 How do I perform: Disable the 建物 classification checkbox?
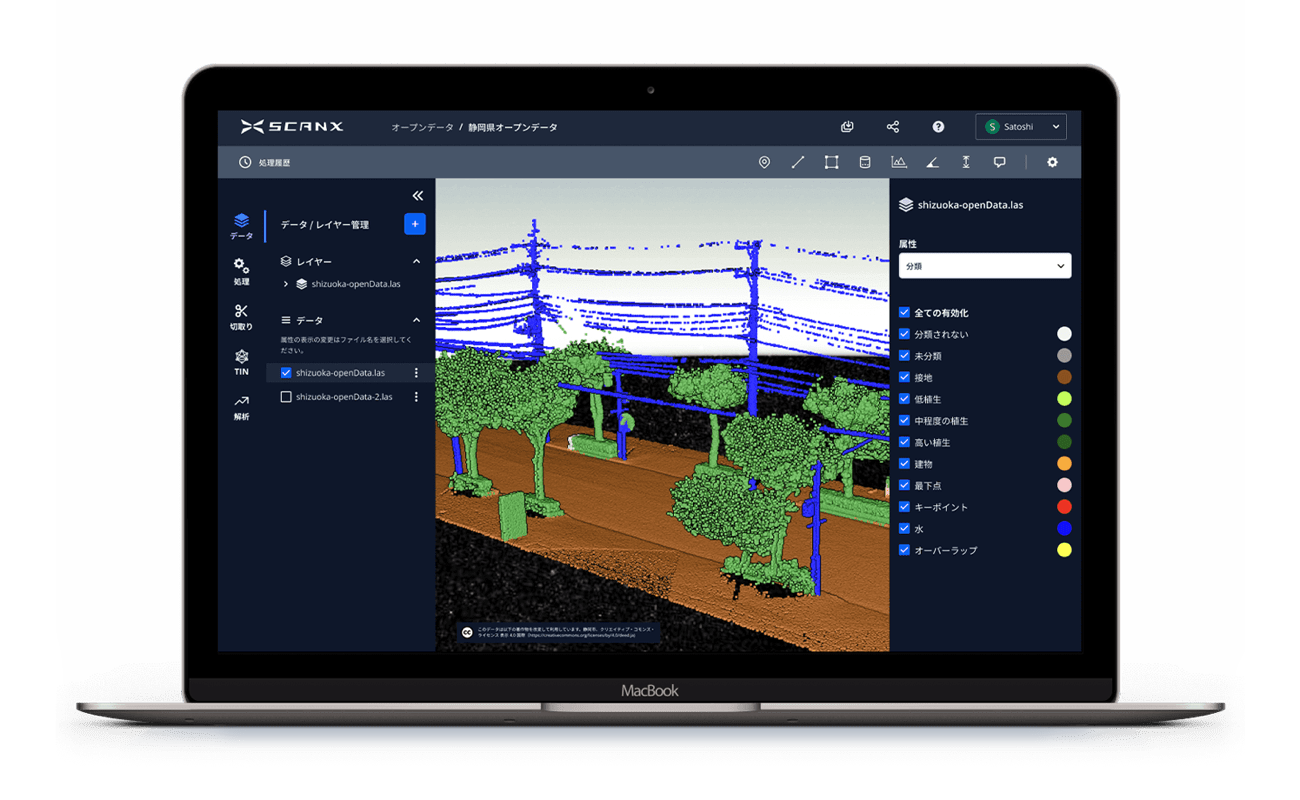(x=902, y=463)
